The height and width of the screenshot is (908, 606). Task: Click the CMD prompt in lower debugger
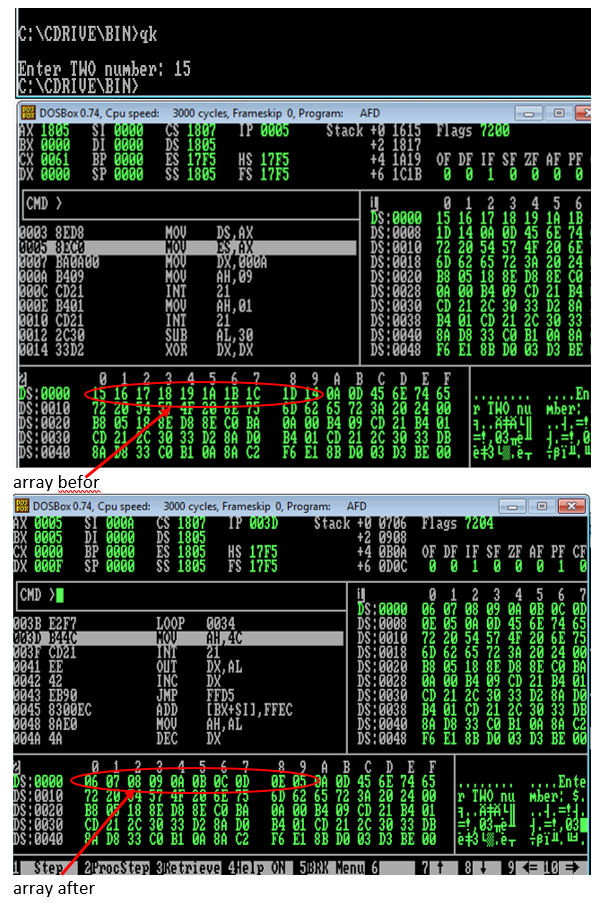point(42,596)
